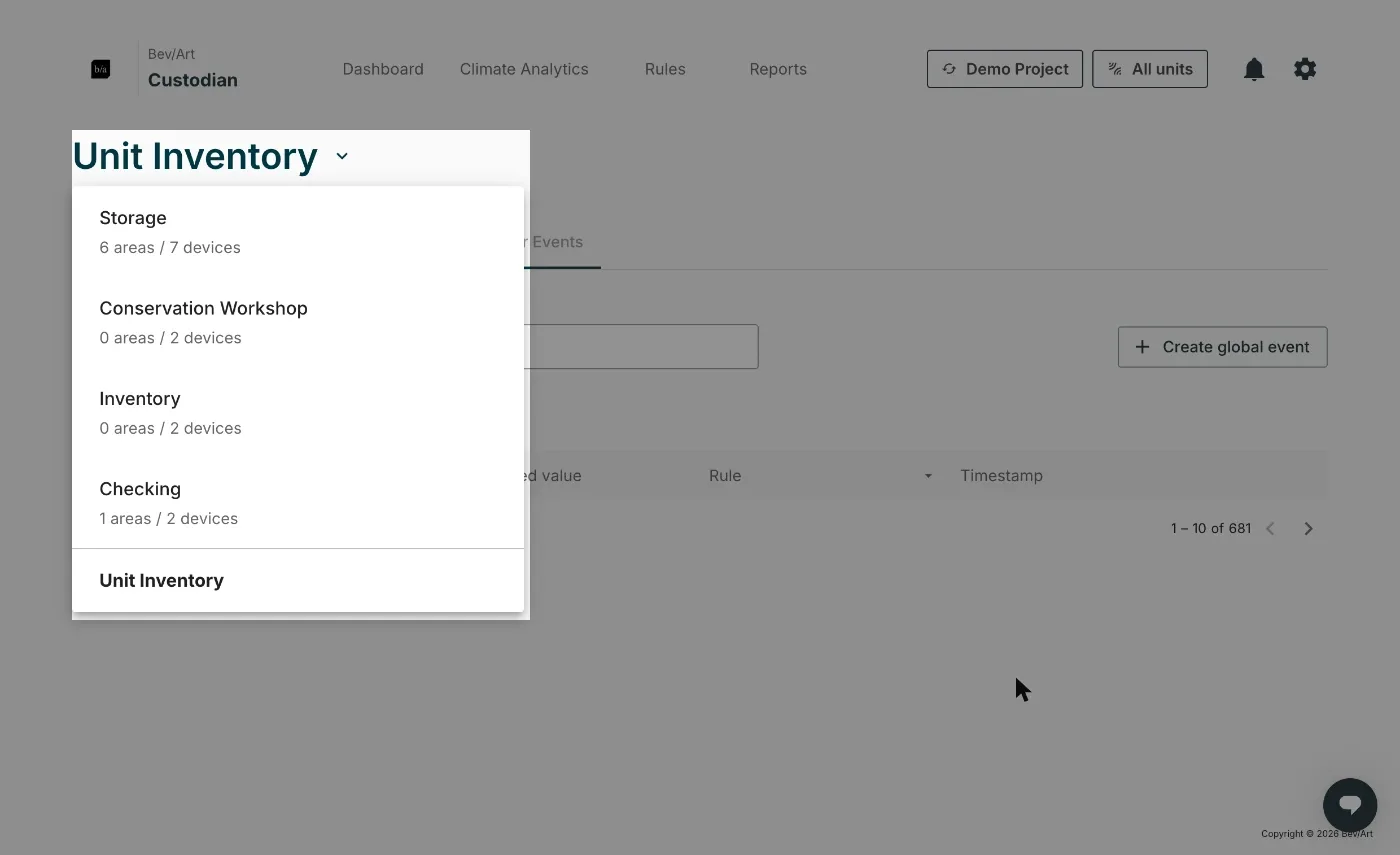1400x855 pixels.
Task: Click the 1 – 10 of 681 pagination text
Action: [x=1211, y=528]
